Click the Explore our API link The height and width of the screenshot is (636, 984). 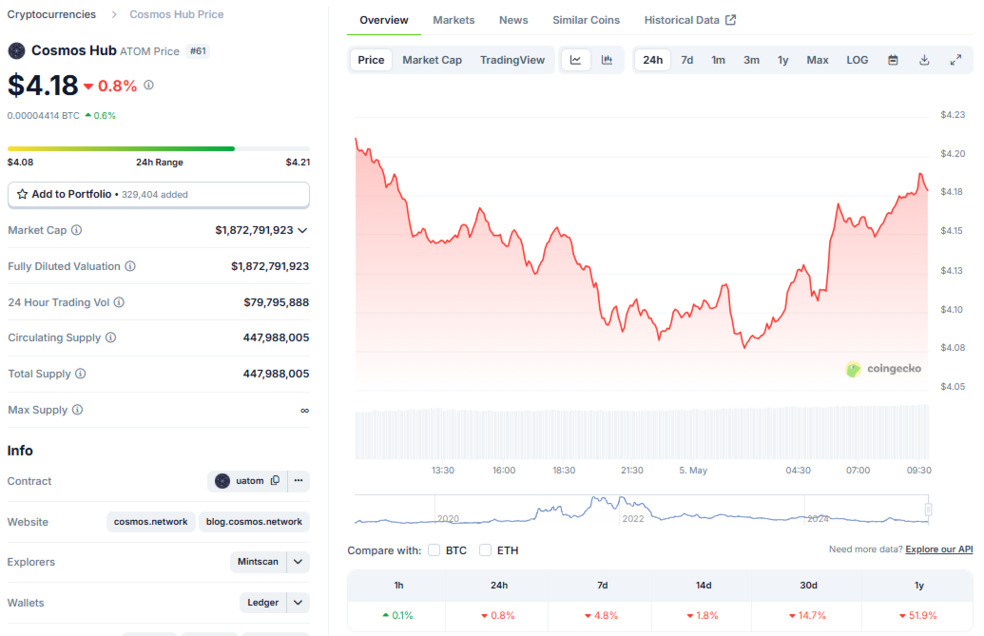pos(939,549)
